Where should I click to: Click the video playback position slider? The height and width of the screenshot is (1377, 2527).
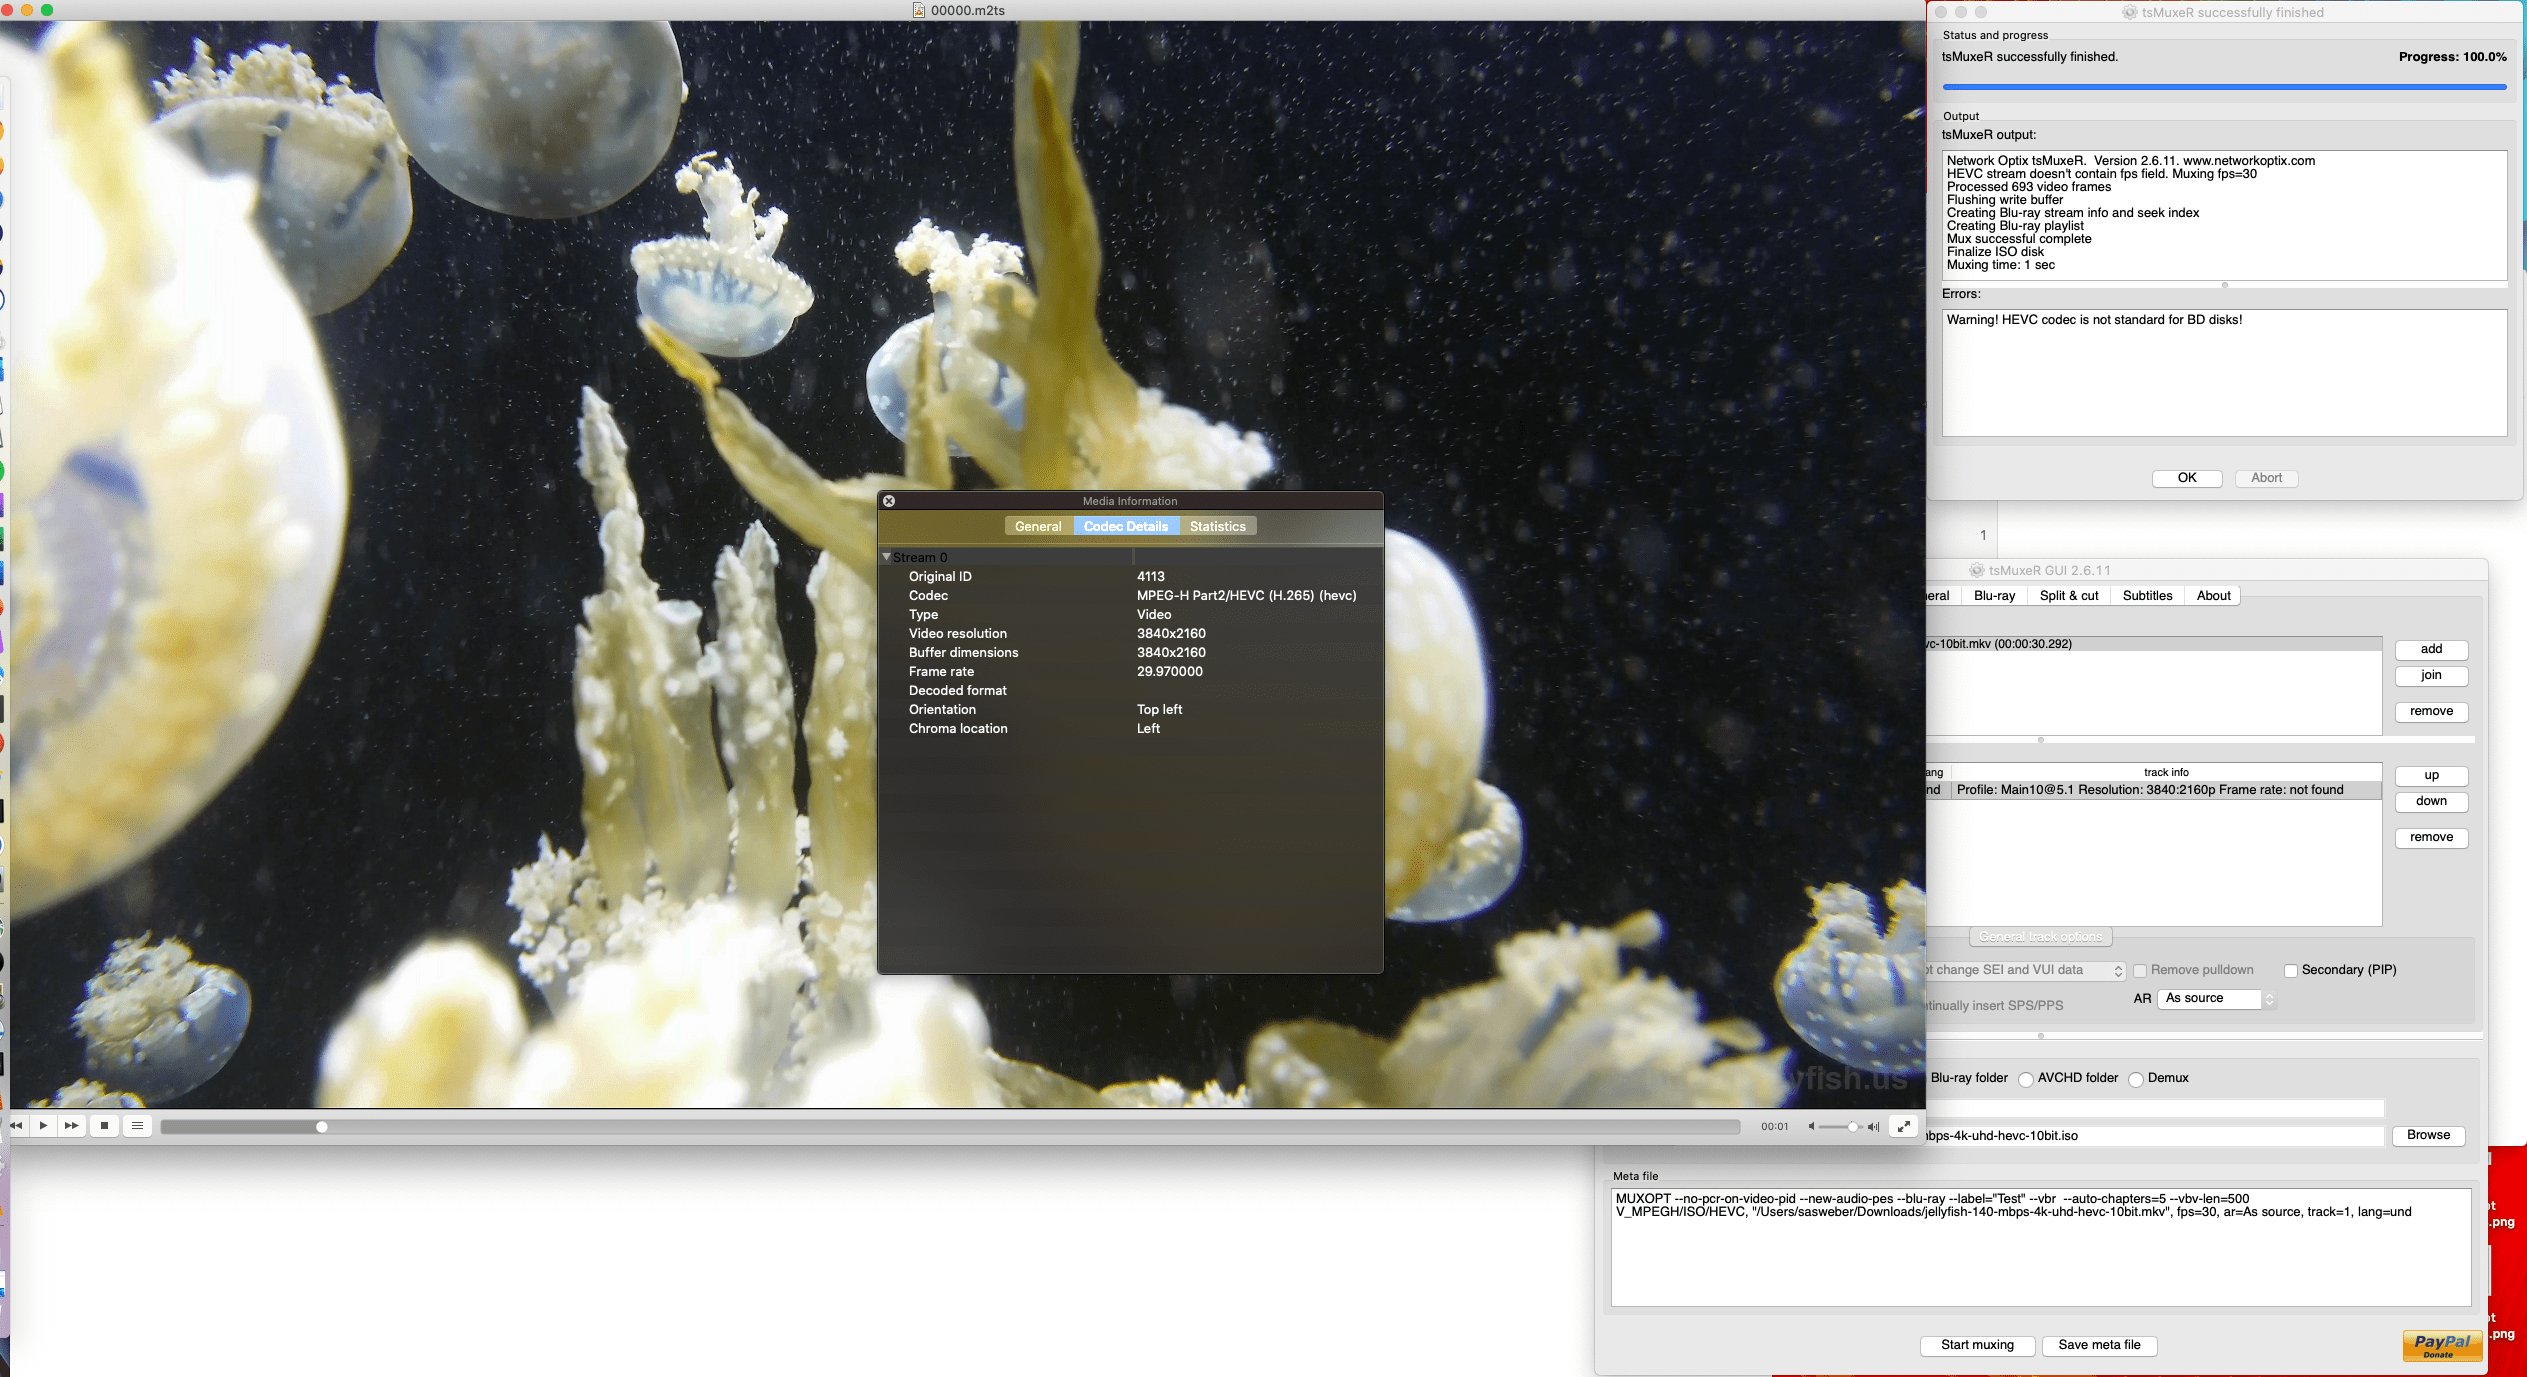click(x=950, y=1127)
